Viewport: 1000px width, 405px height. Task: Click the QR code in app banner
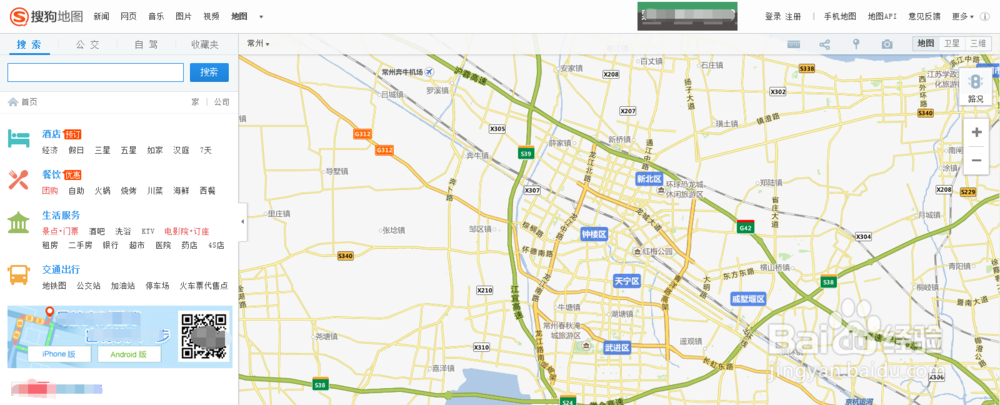pyautogui.click(x=203, y=336)
